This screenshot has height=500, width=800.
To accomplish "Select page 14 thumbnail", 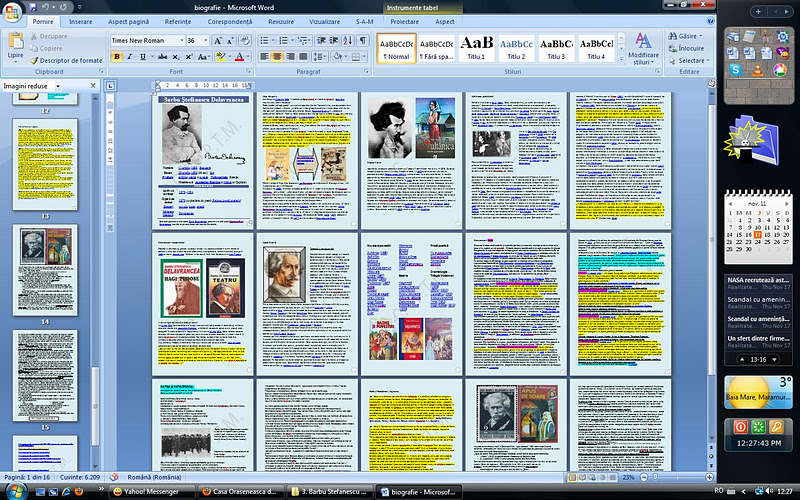I will 45,269.
